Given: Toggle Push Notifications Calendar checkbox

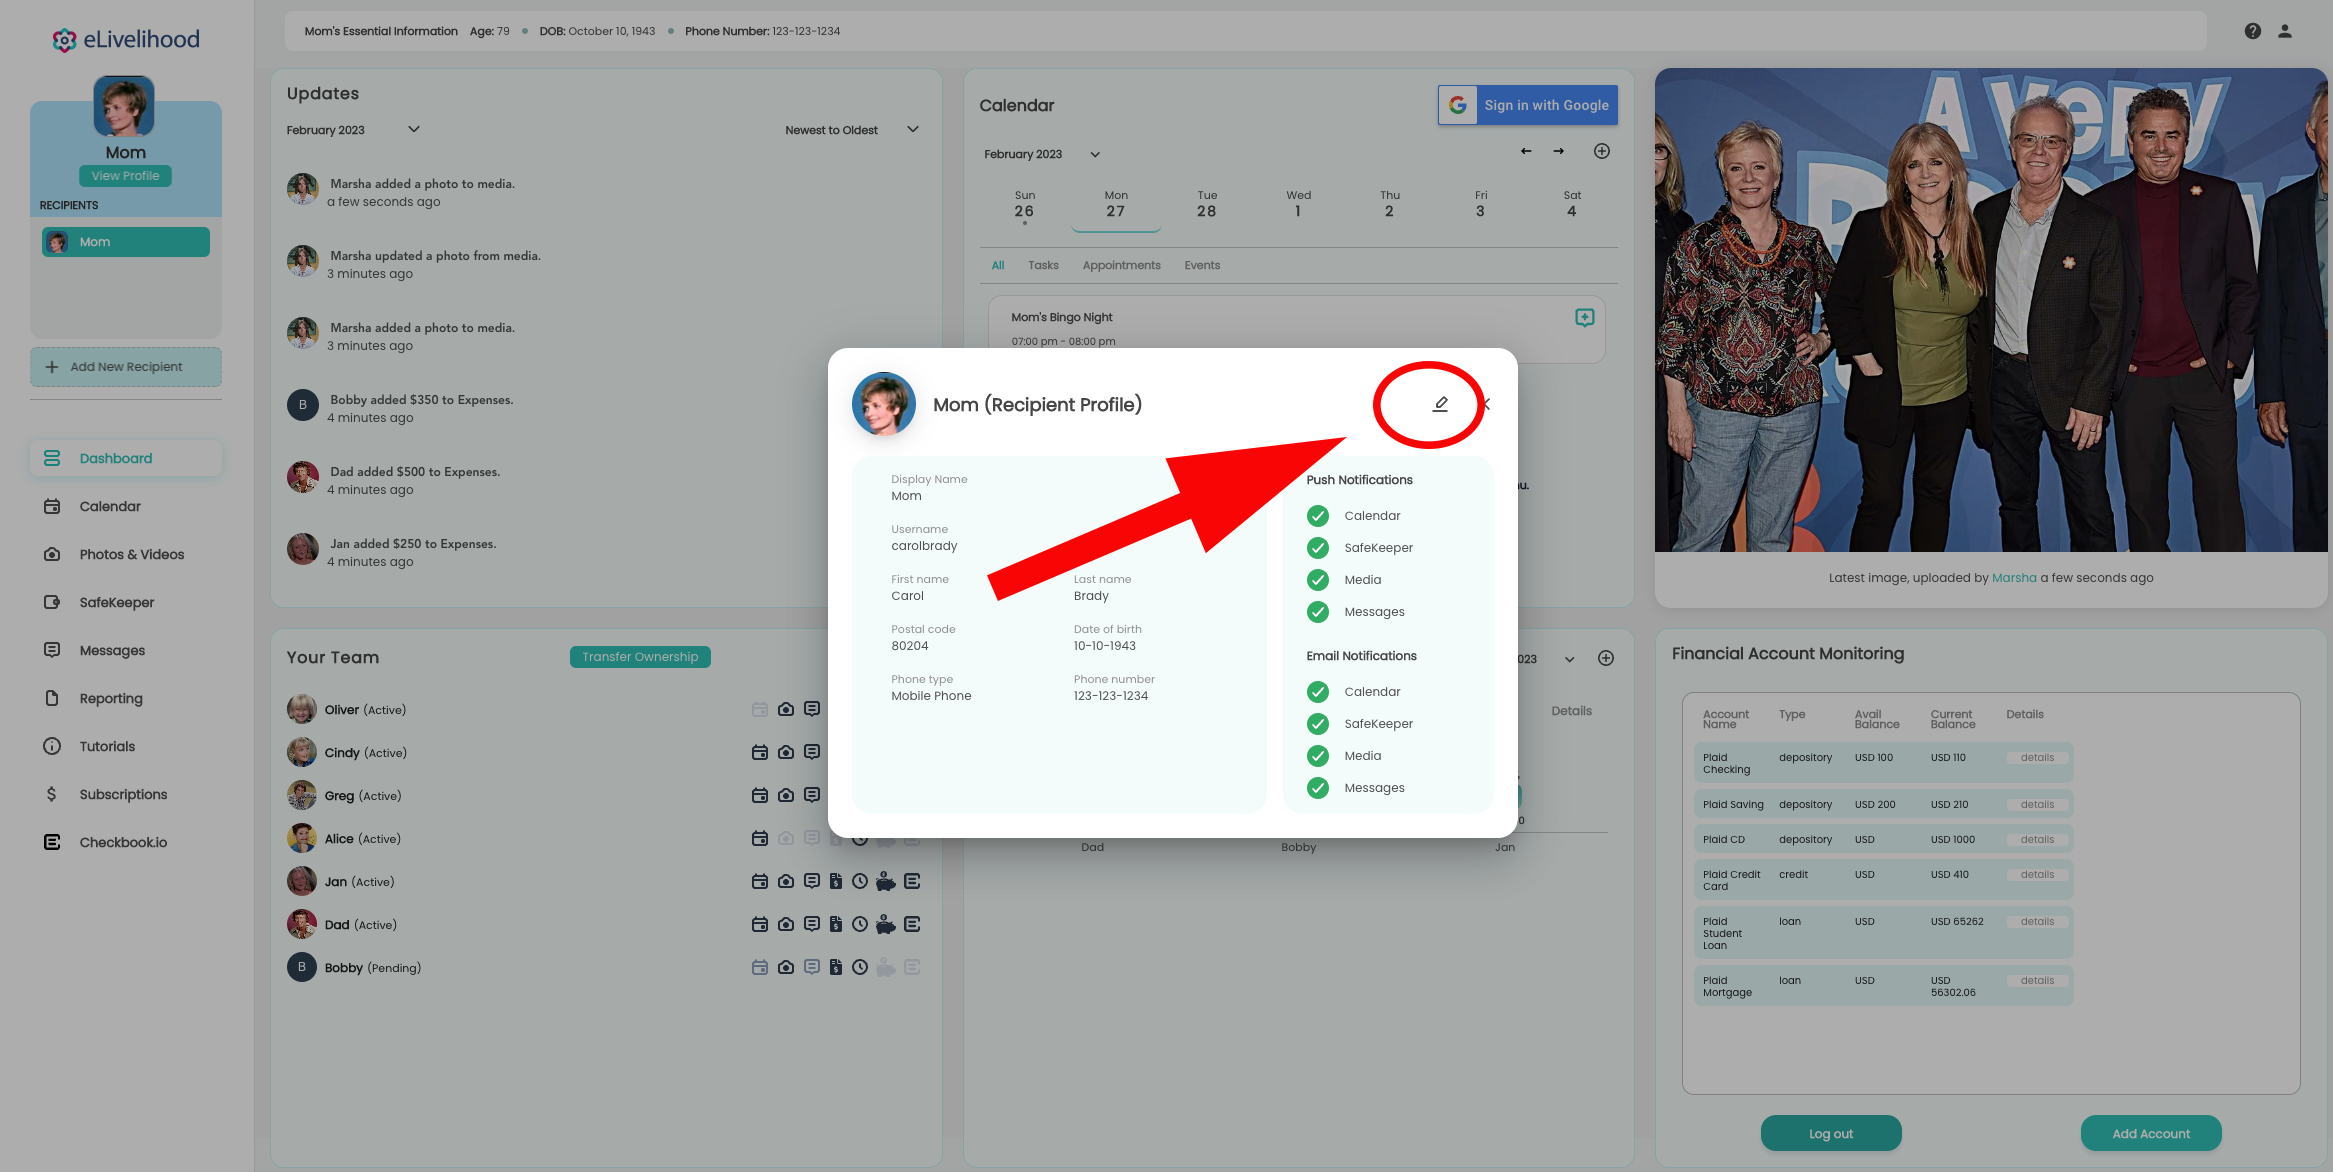Looking at the screenshot, I should pos(1318,516).
